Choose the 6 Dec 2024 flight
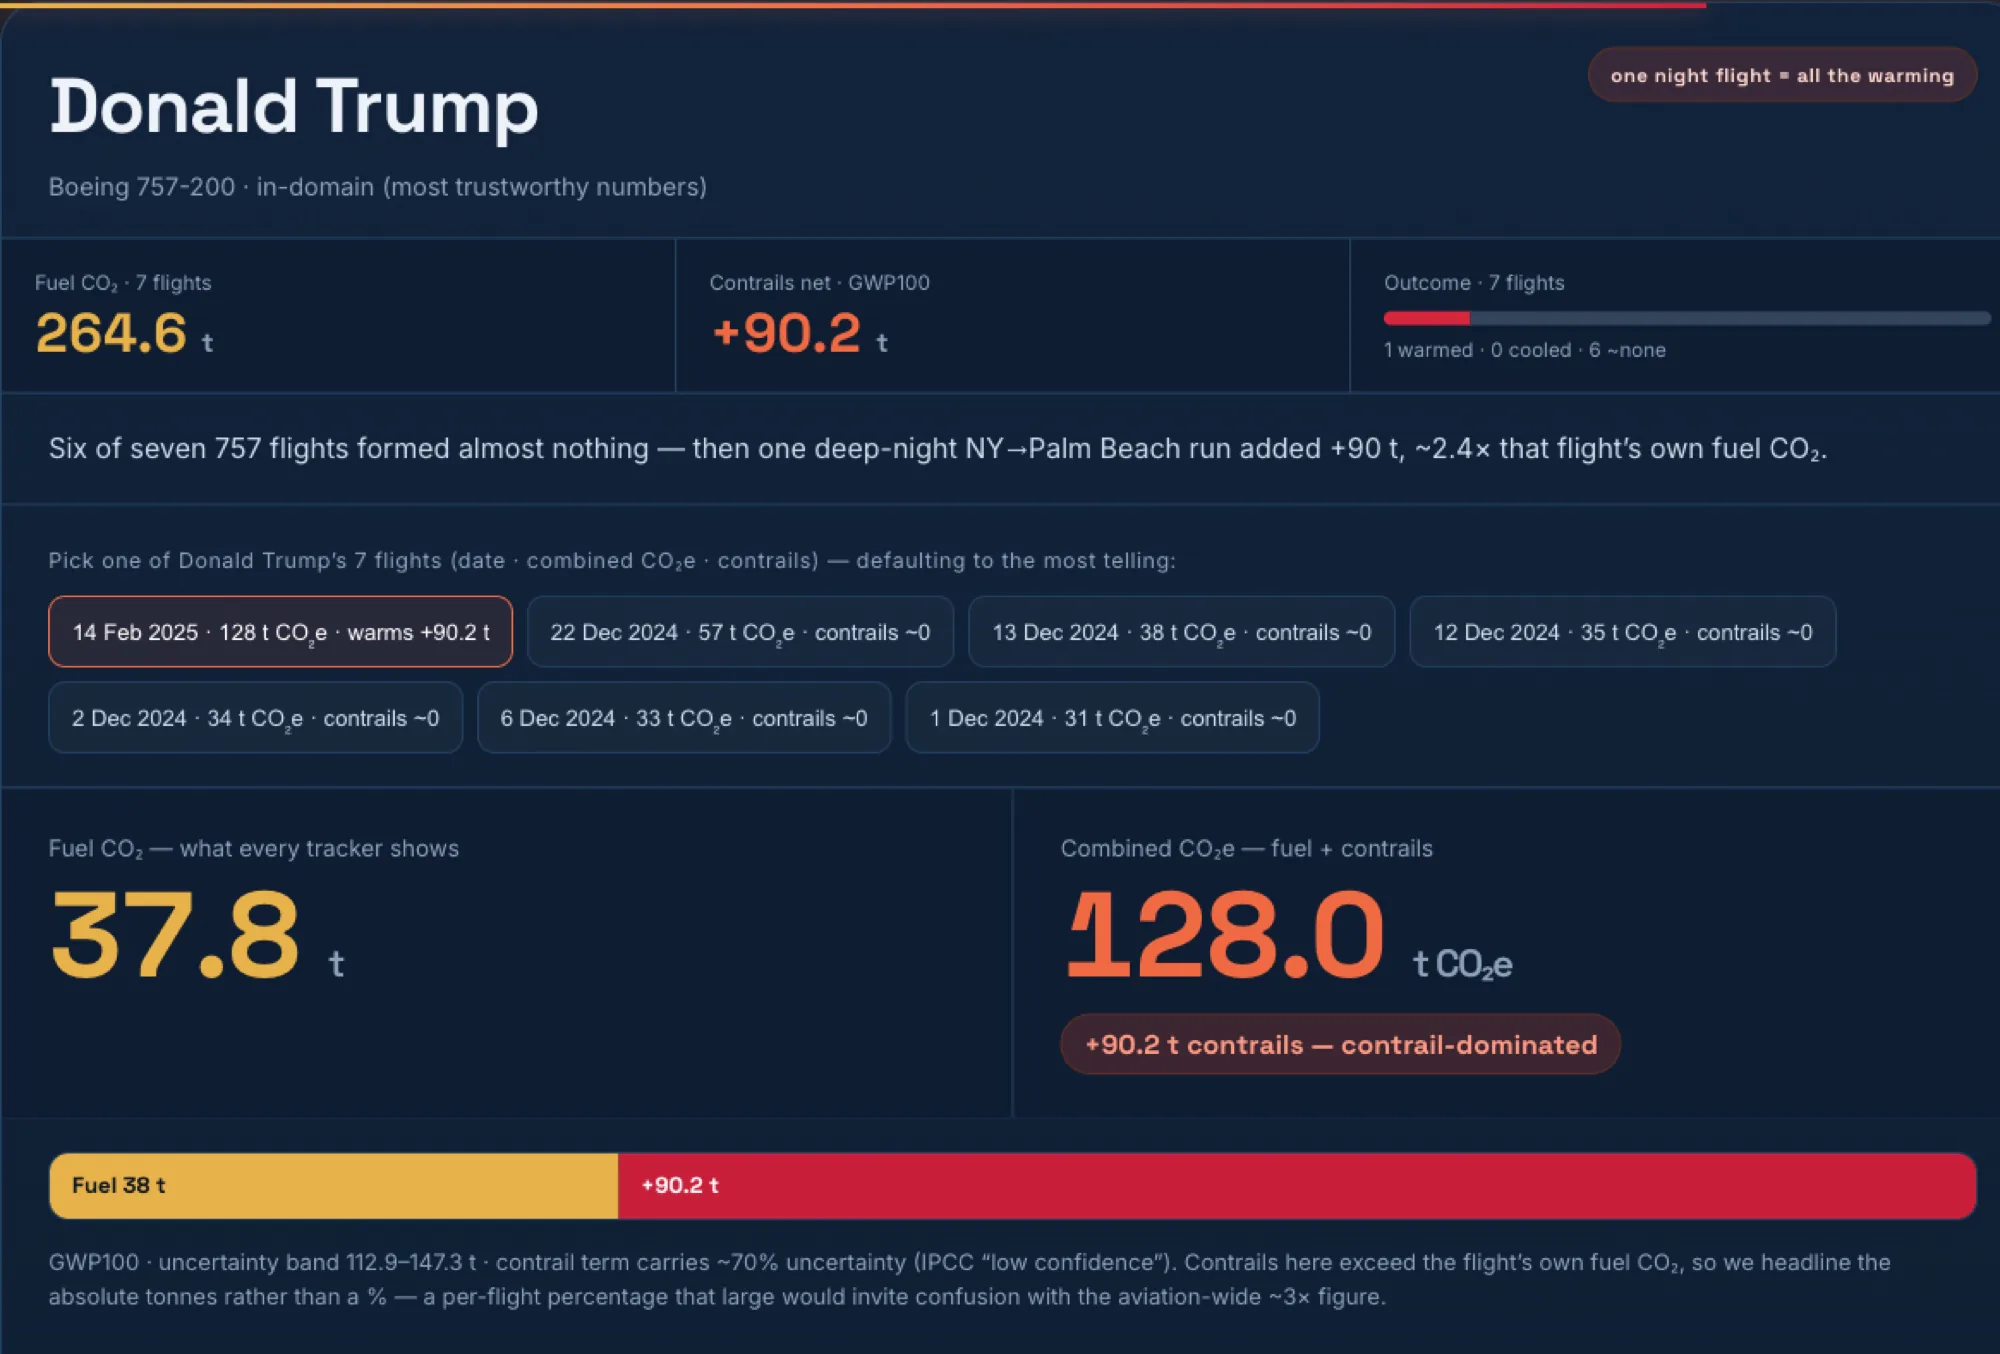 coord(684,718)
